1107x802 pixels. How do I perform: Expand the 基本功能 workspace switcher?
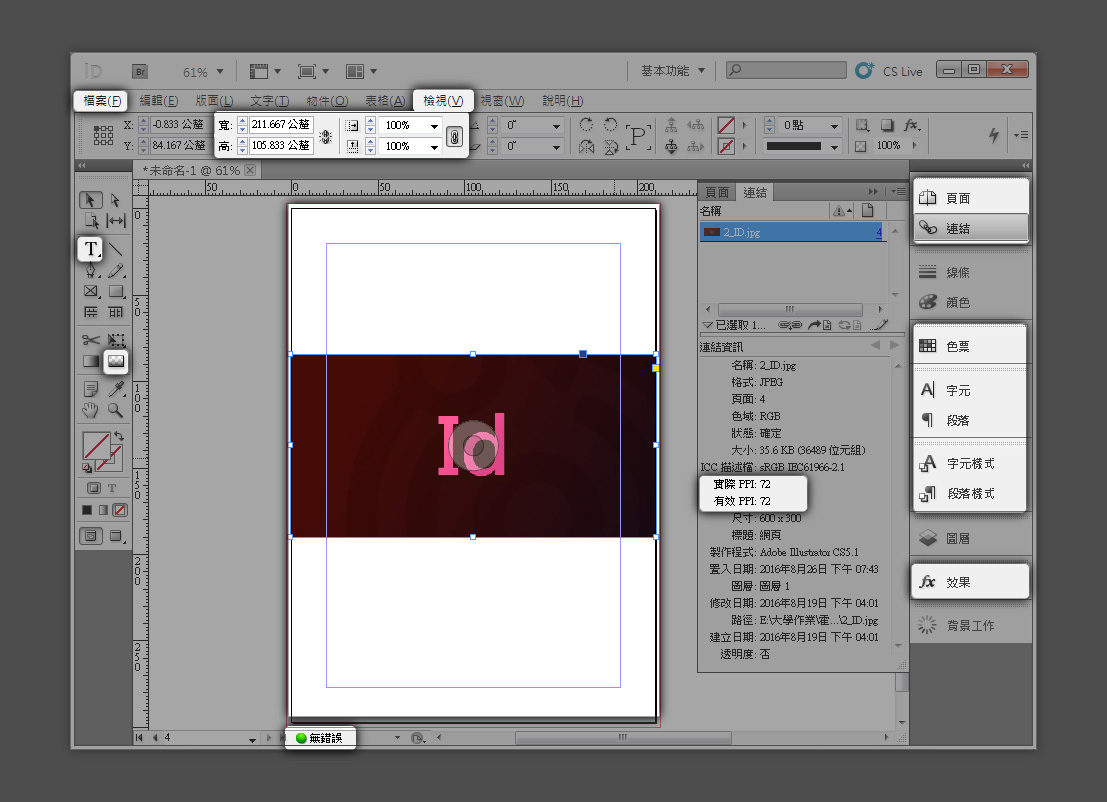tap(674, 71)
